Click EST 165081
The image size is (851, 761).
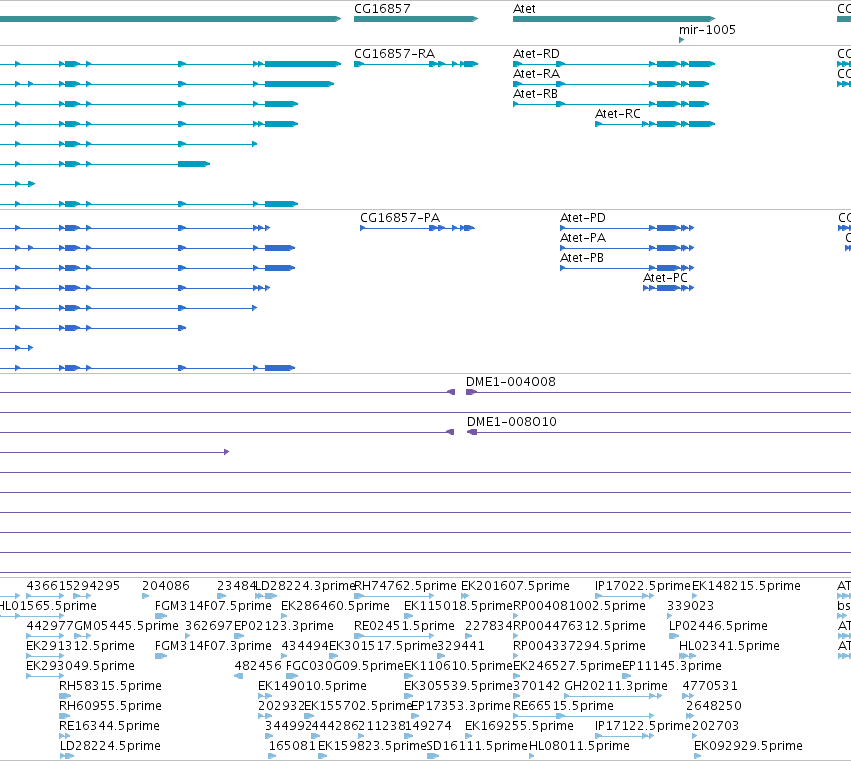pyautogui.click(x=292, y=746)
